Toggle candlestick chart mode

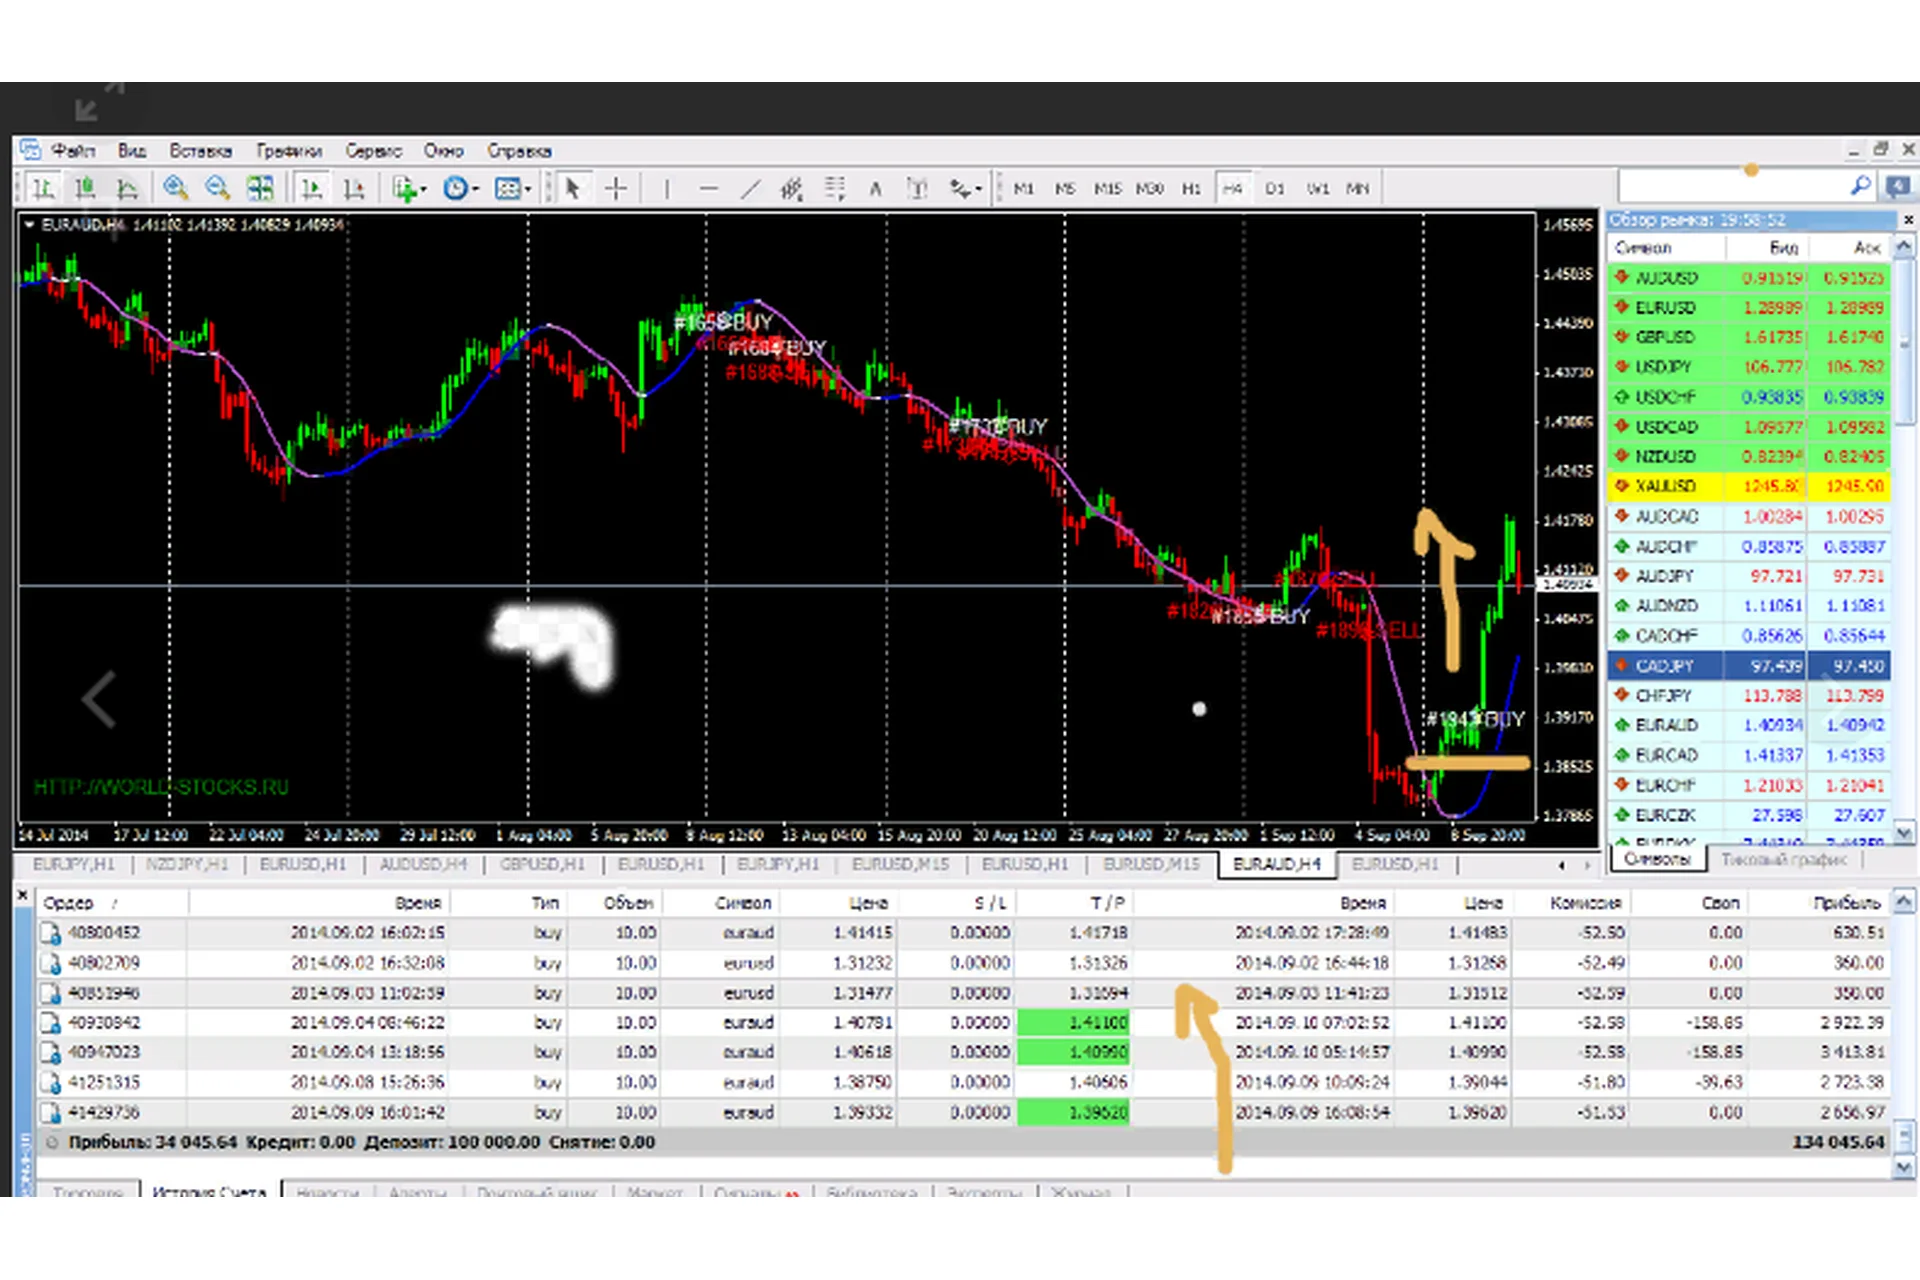click(85, 188)
